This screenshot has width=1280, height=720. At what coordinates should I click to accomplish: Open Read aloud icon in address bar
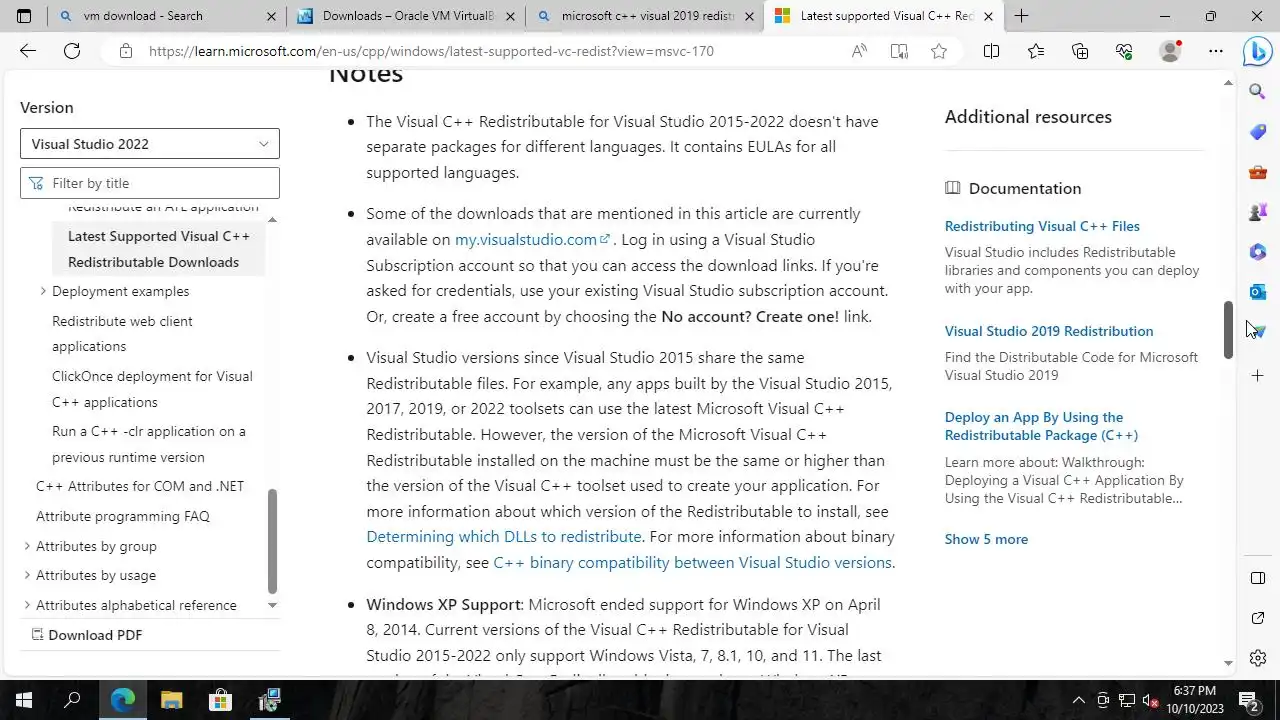point(859,51)
